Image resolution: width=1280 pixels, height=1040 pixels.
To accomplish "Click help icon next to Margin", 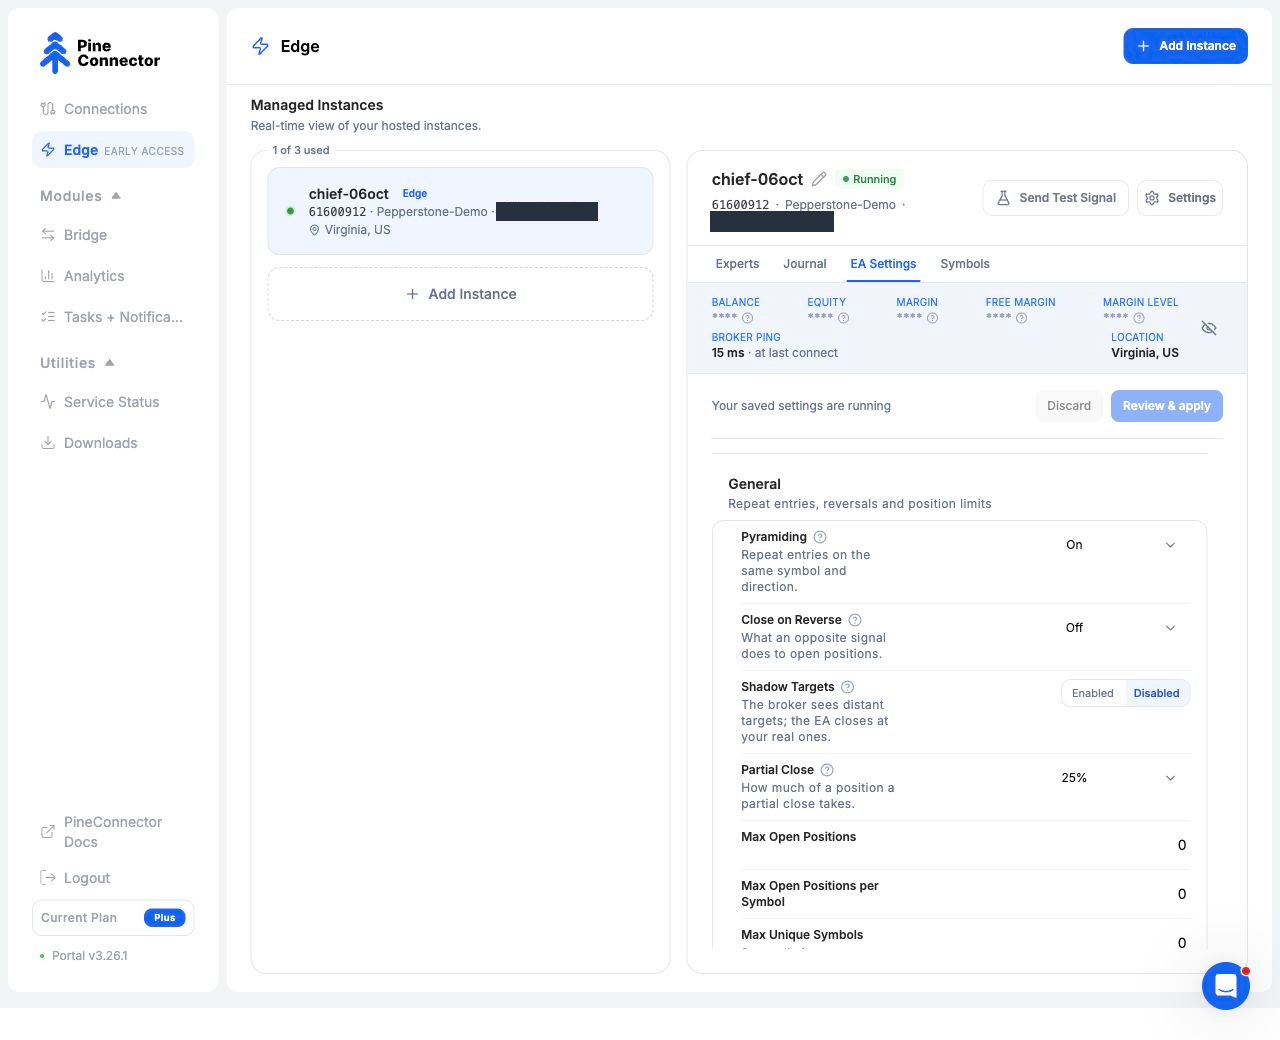I will point(932,318).
